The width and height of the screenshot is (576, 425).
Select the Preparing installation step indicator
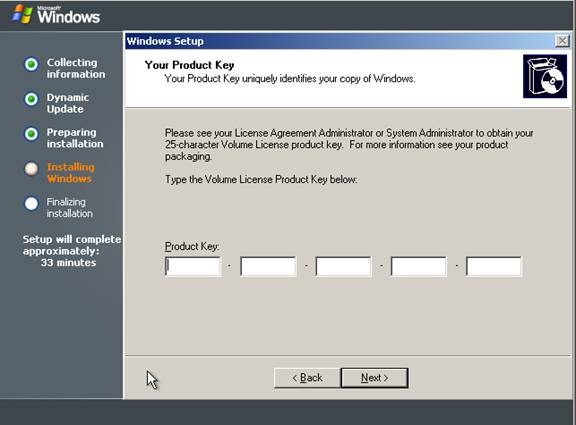click(31, 134)
